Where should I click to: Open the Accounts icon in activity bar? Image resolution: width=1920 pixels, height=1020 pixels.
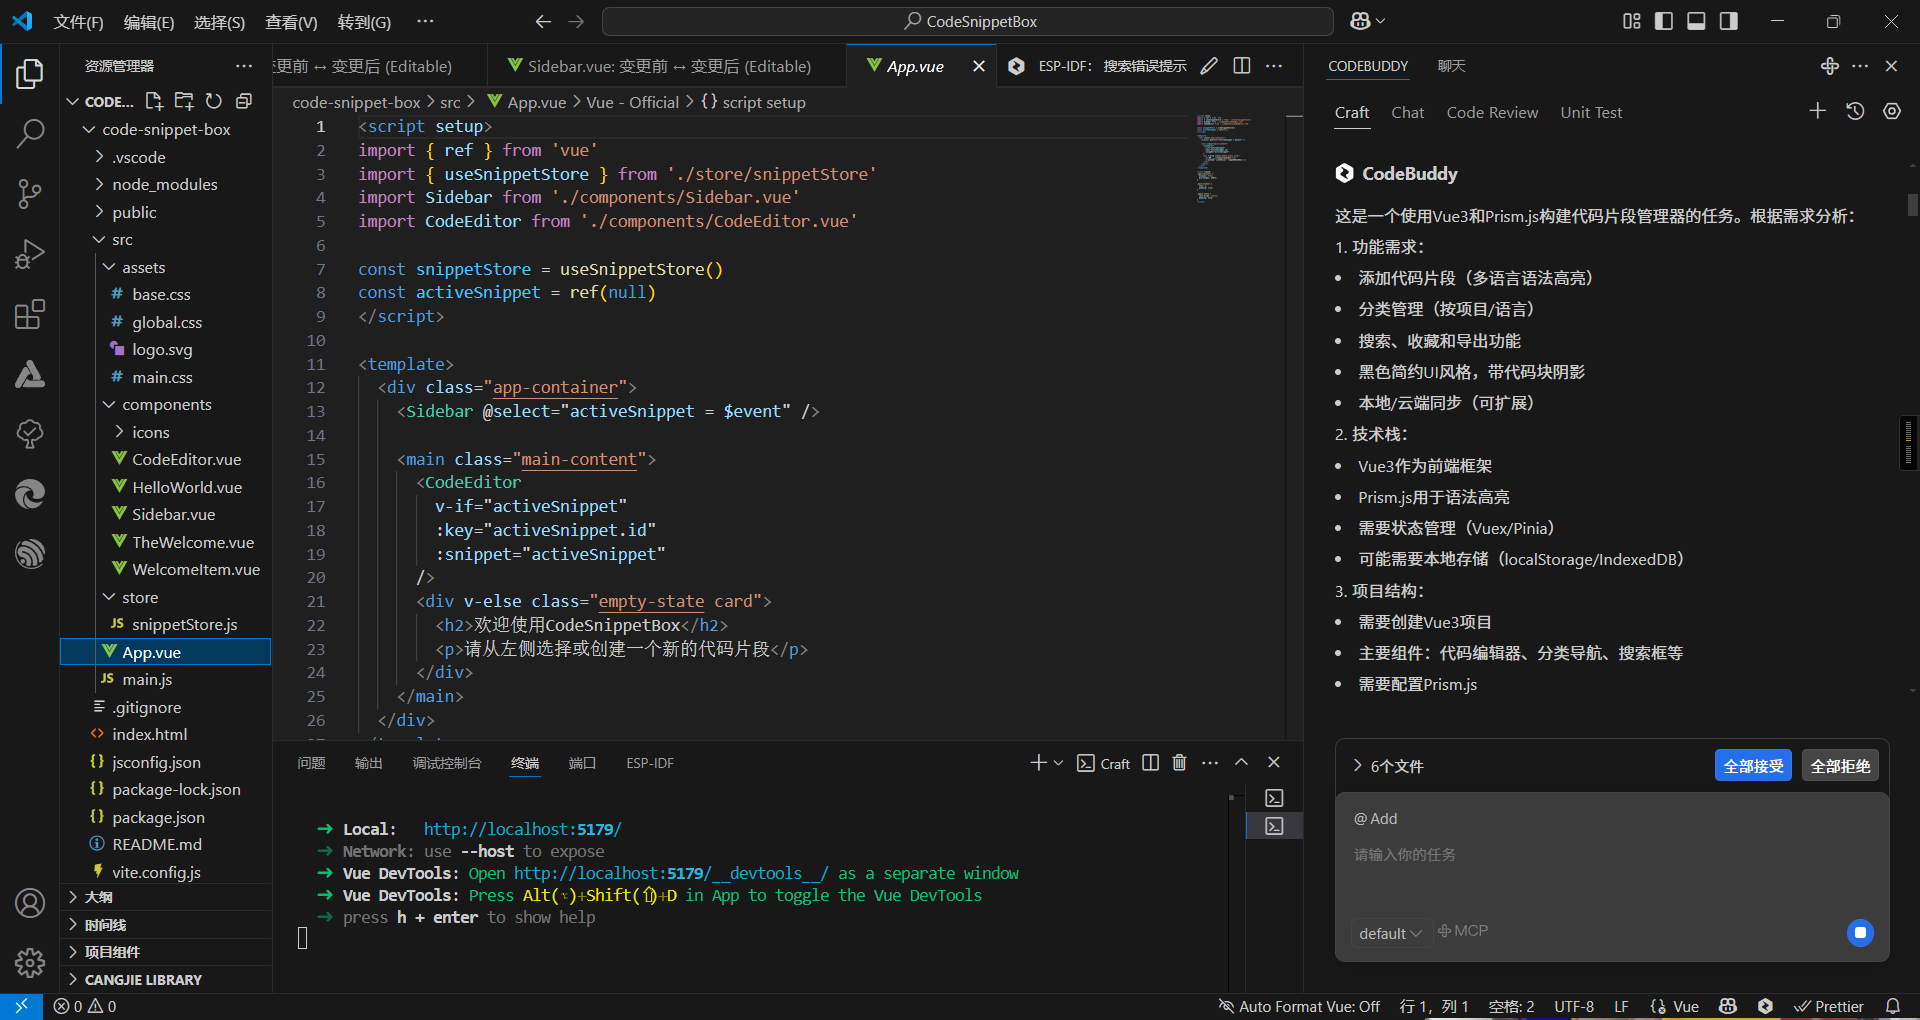[30, 903]
